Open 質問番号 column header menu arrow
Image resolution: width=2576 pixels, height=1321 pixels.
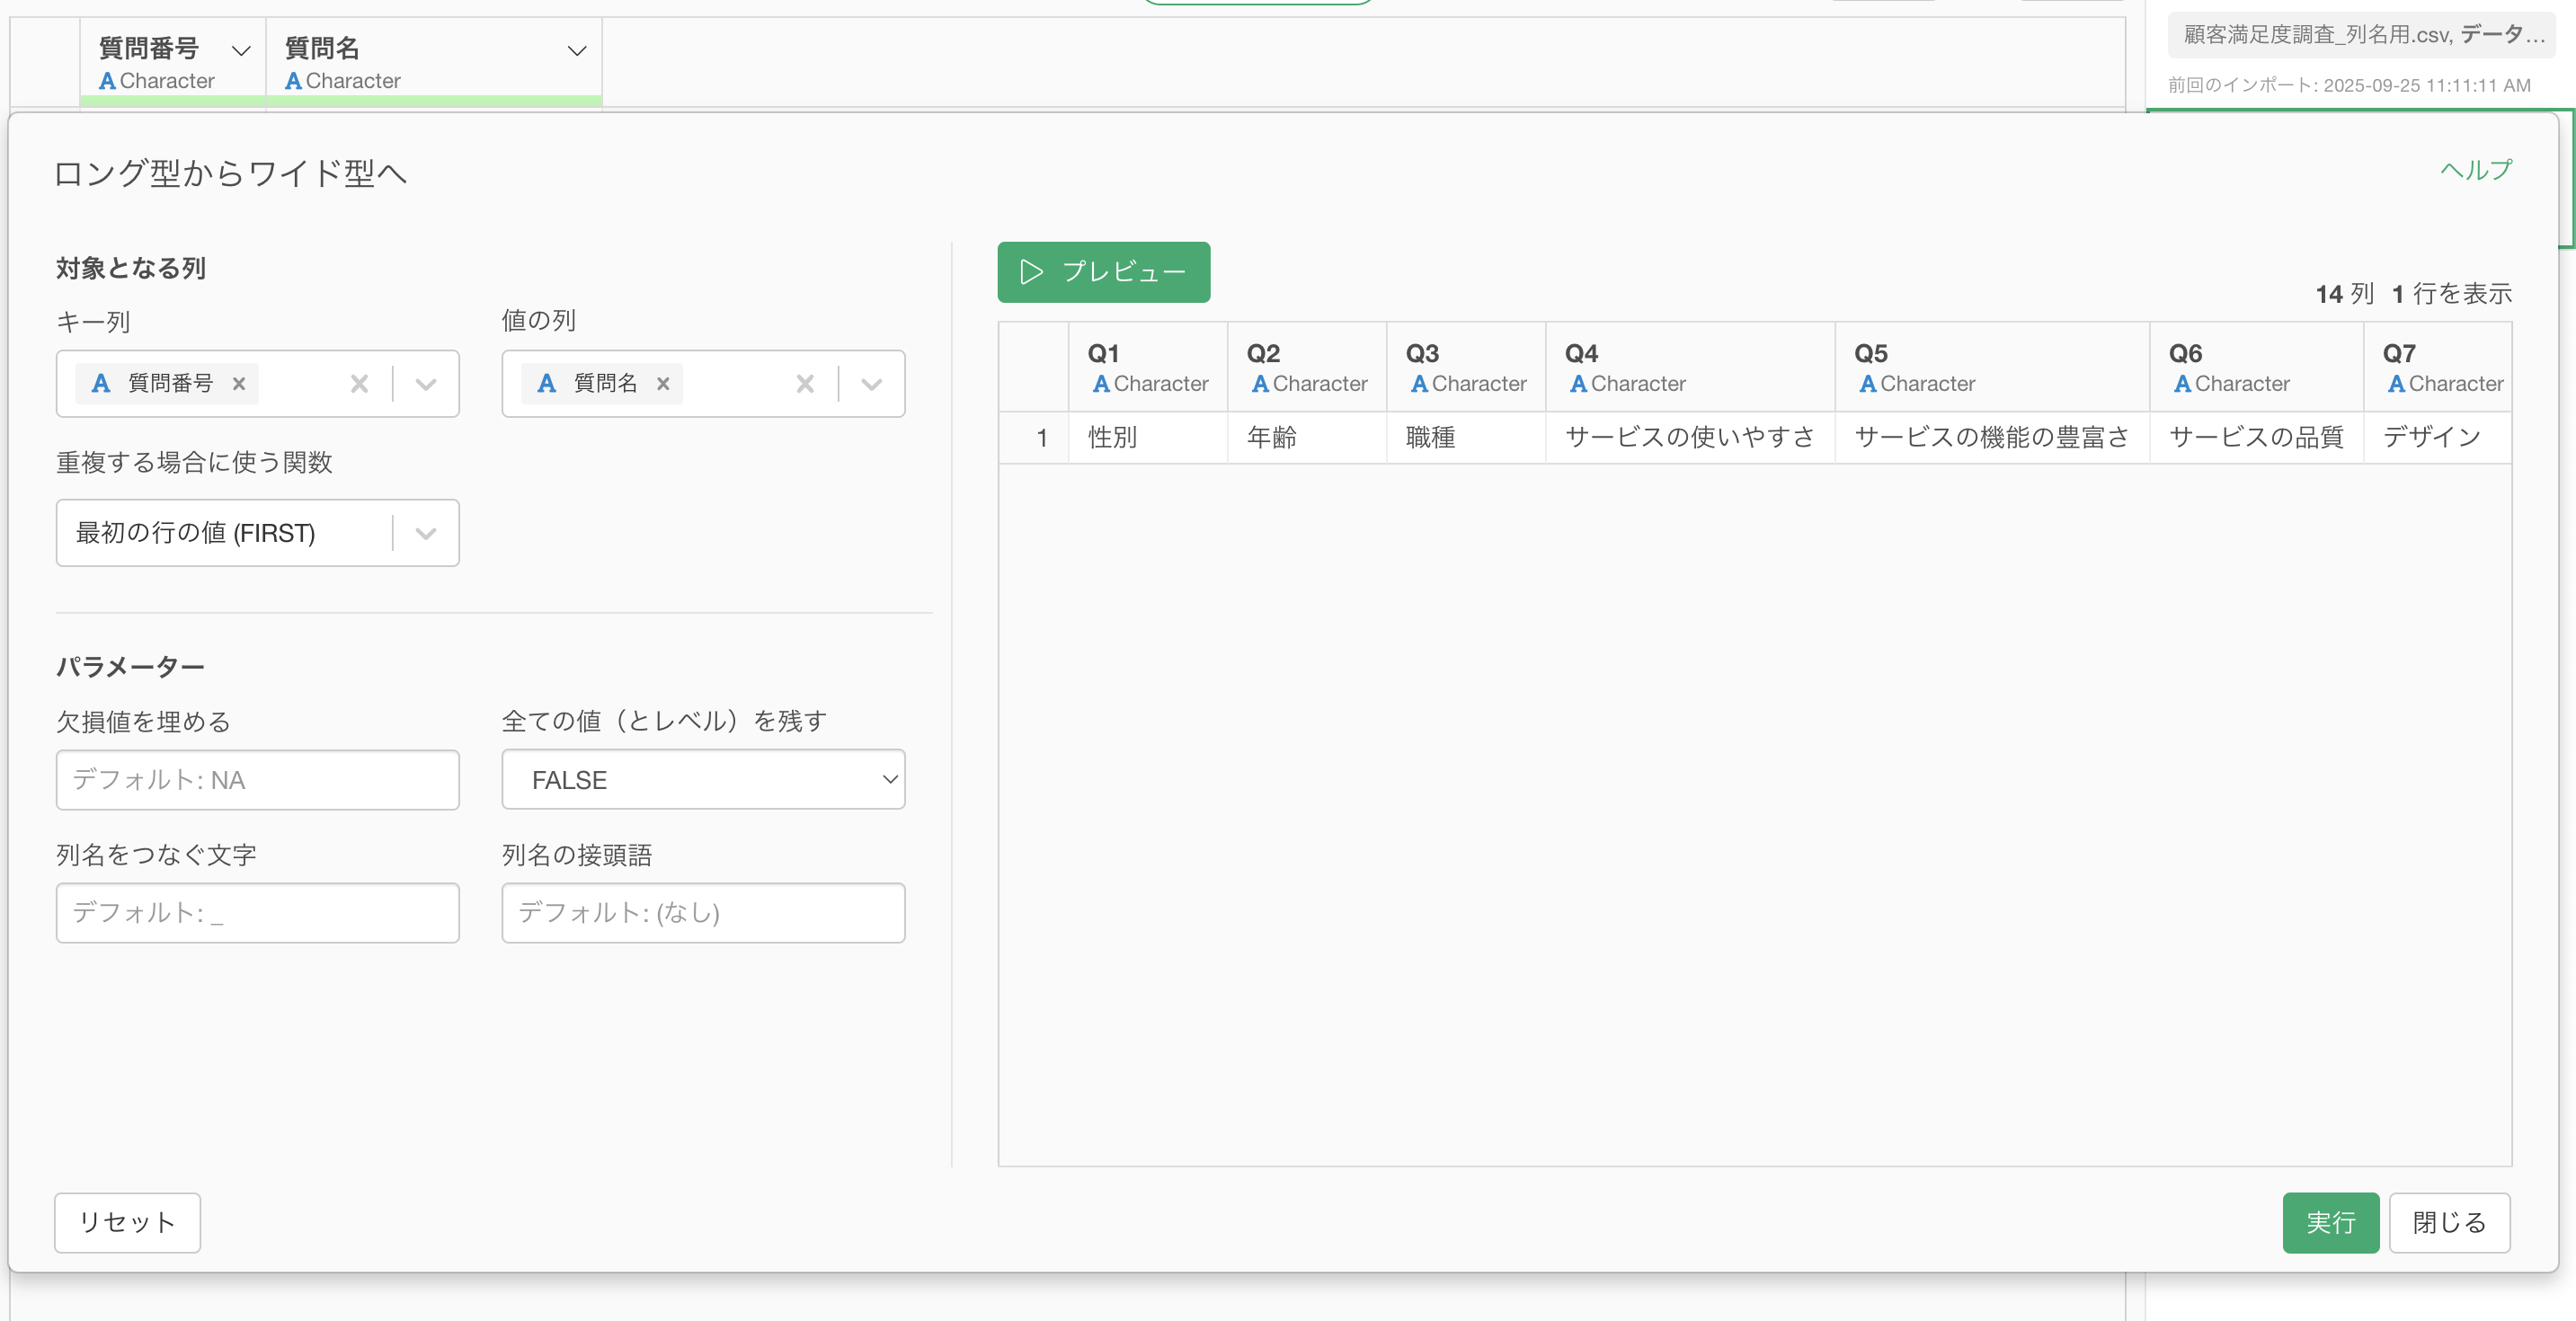(241, 50)
